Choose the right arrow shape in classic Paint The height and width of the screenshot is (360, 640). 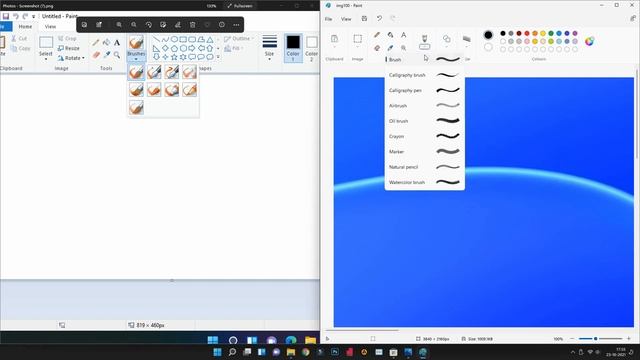(x=192, y=48)
